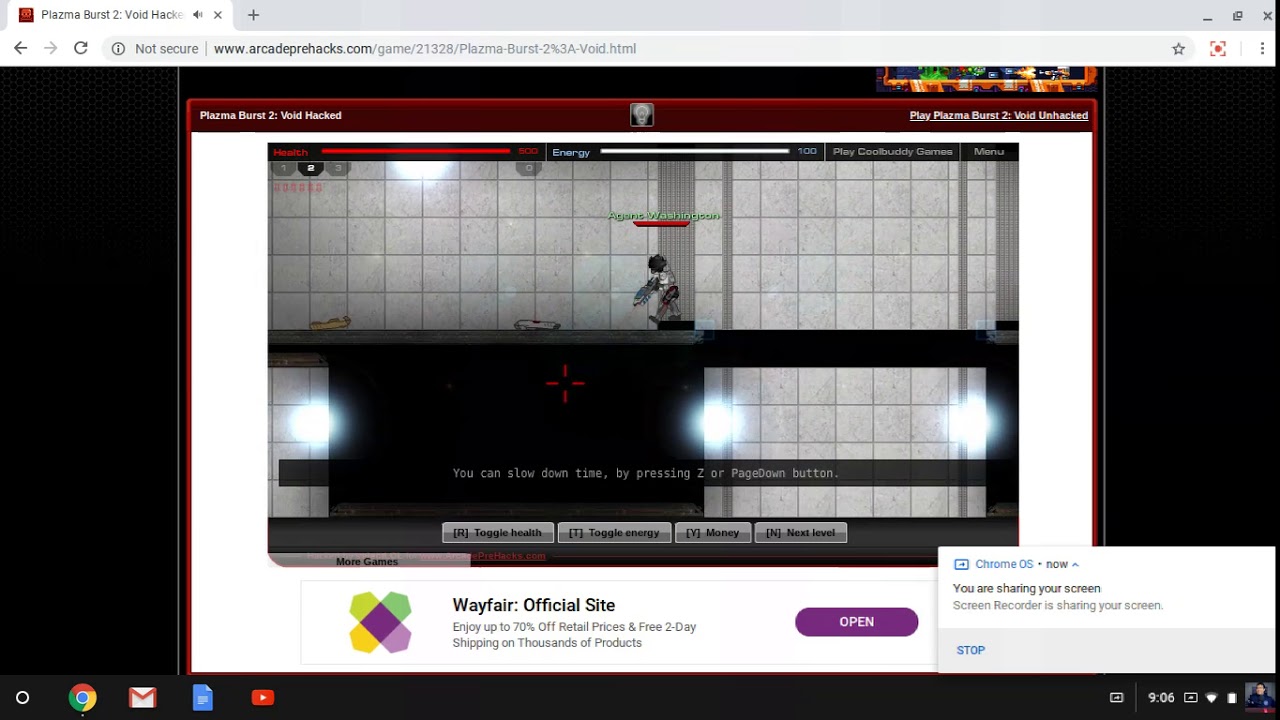Click Play Coolbuddy Games in the game bar
1280x720 pixels.
pos(892,152)
